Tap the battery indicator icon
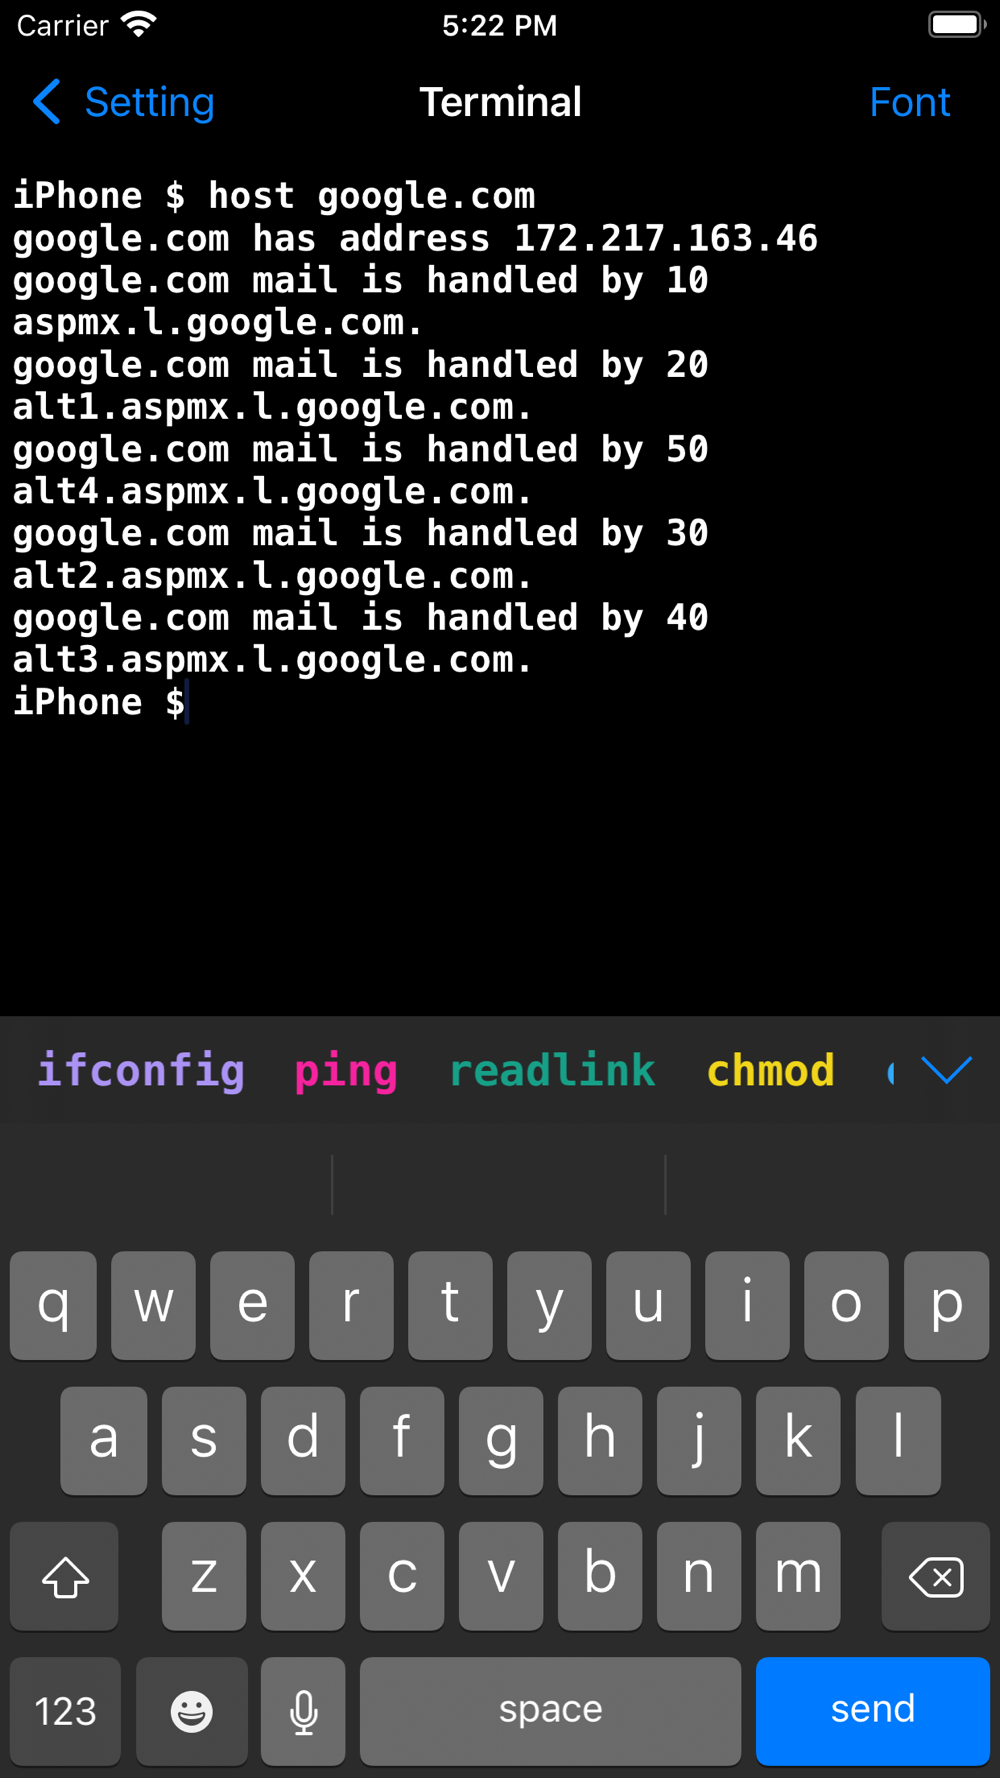The height and width of the screenshot is (1778, 1000). [x=957, y=24]
